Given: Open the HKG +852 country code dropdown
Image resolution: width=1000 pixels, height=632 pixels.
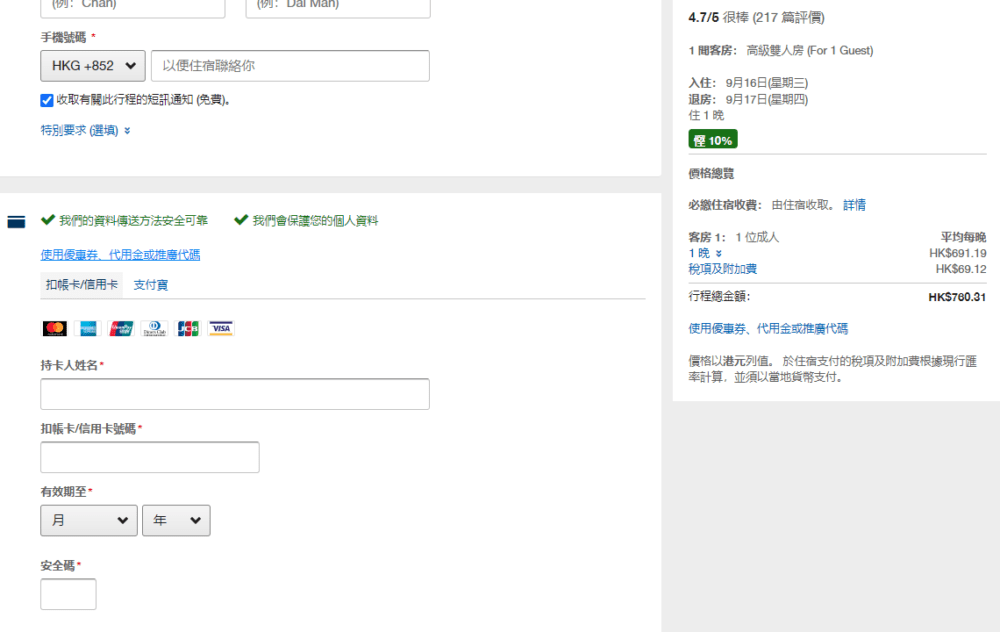Looking at the screenshot, I should pyautogui.click(x=92, y=66).
